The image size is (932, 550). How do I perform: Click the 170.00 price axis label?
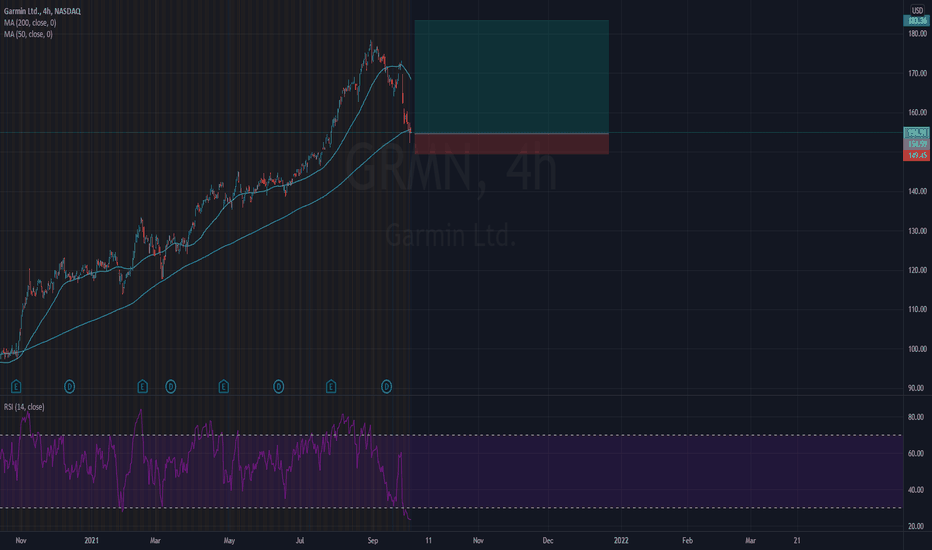(917, 73)
